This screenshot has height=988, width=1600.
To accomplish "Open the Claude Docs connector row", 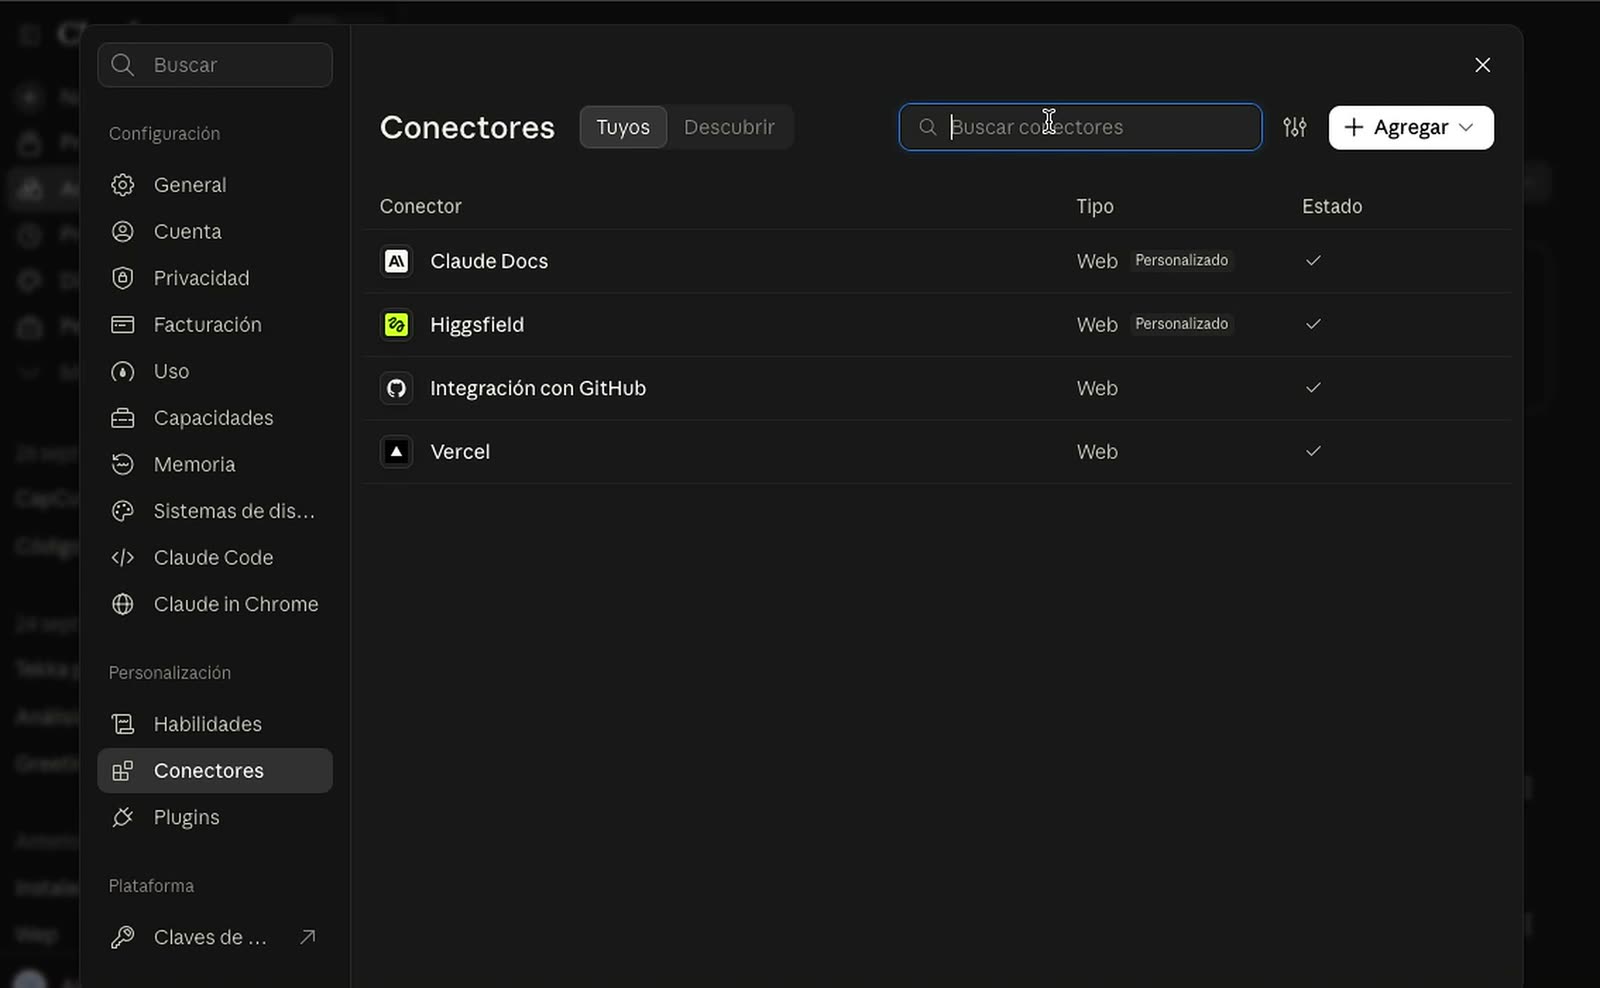I will (938, 261).
